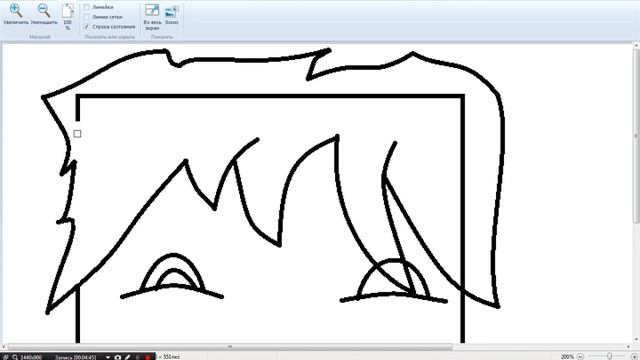Open Во весь экран (full screen) view
Image resolution: width=640 pixels, height=360 pixels.
[x=152, y=11]
